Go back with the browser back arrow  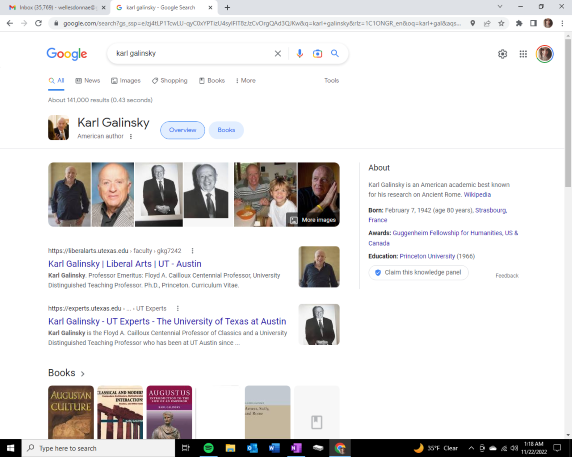(10, 23)
